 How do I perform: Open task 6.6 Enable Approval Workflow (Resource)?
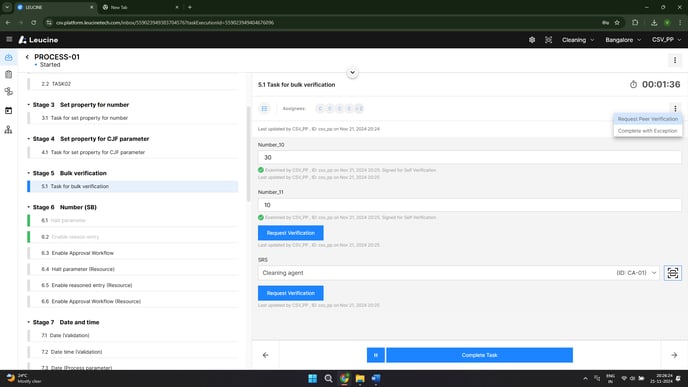pyautogui.click(x=133, y=301)
